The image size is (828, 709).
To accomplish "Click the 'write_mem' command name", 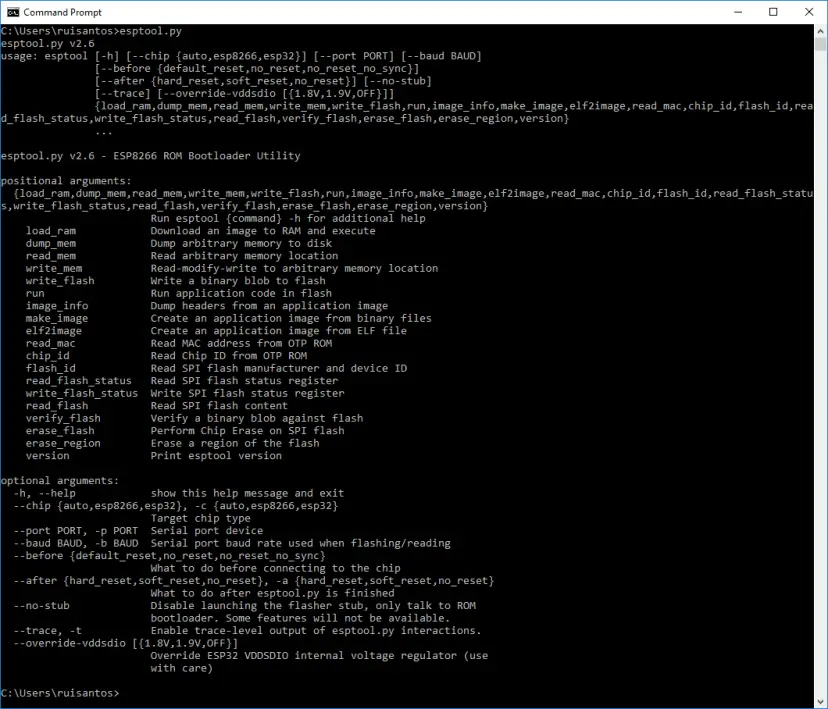I will [54, 268].
